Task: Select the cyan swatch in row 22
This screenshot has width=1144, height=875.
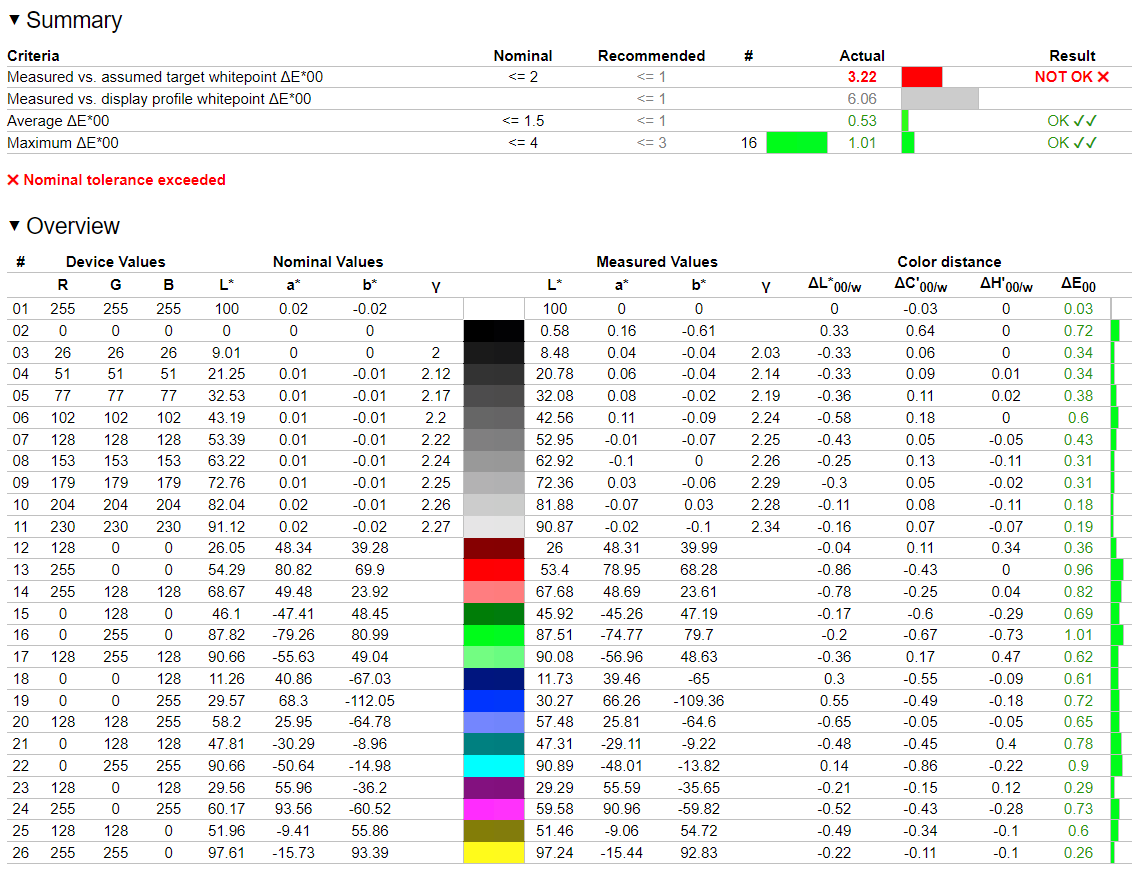Action: click(x=494, y=766)
